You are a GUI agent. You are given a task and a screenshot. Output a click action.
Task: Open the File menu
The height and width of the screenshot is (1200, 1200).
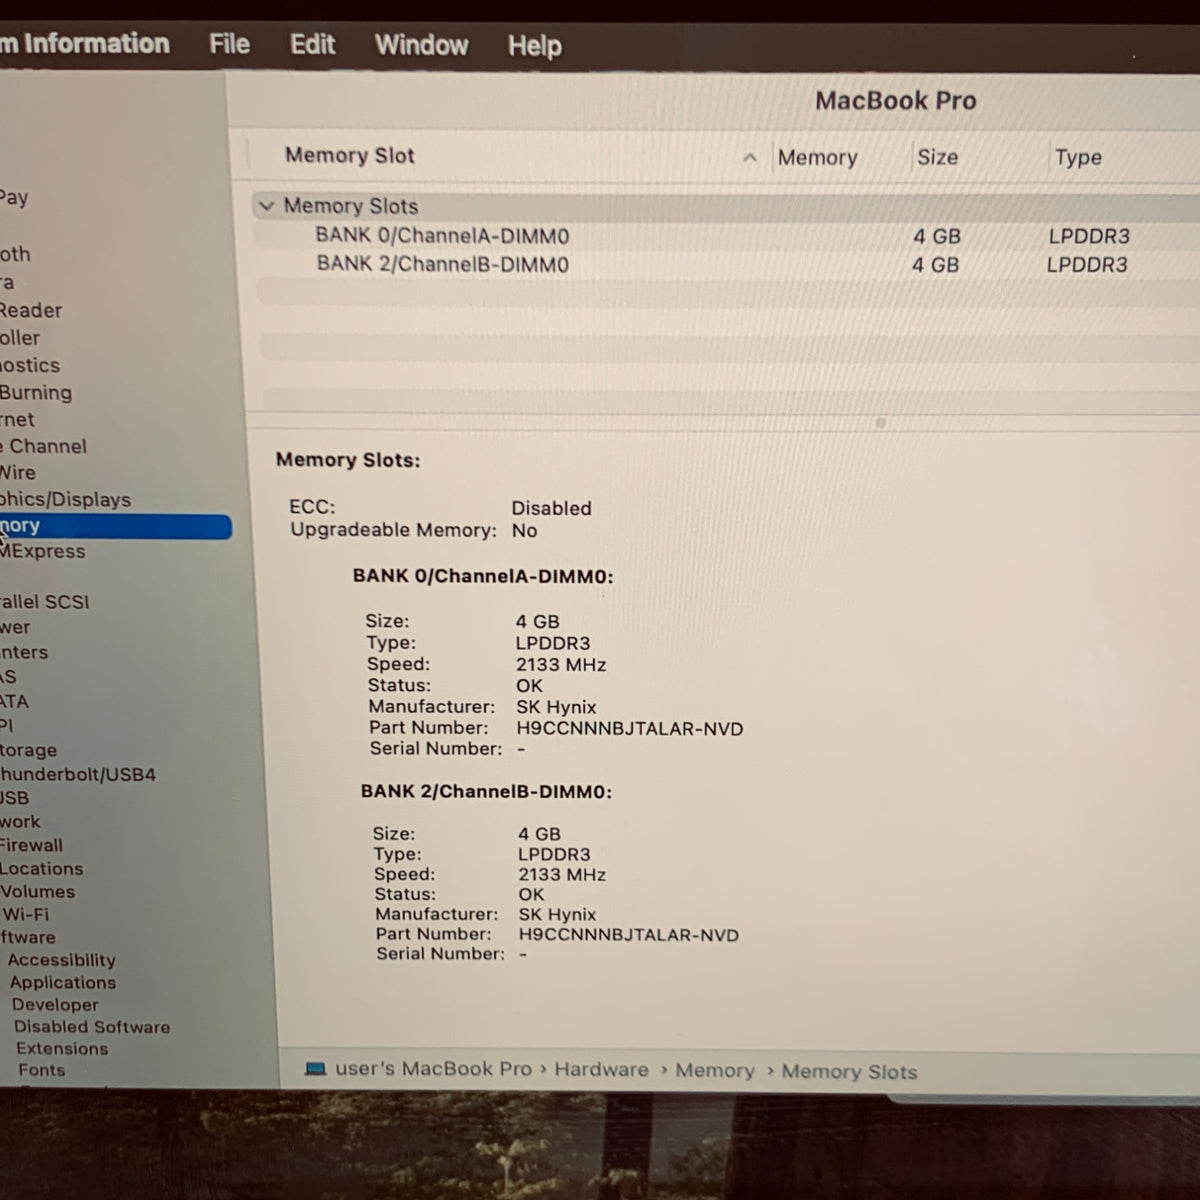229,44
